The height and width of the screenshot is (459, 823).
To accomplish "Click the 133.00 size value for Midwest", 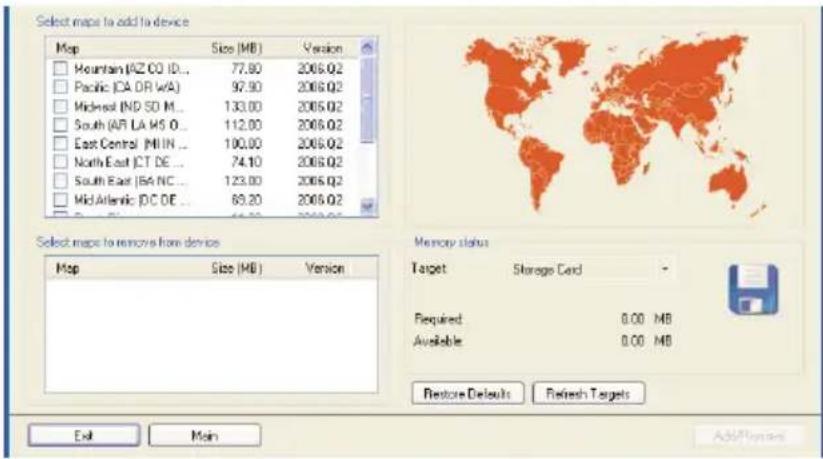I will [243, 106].
